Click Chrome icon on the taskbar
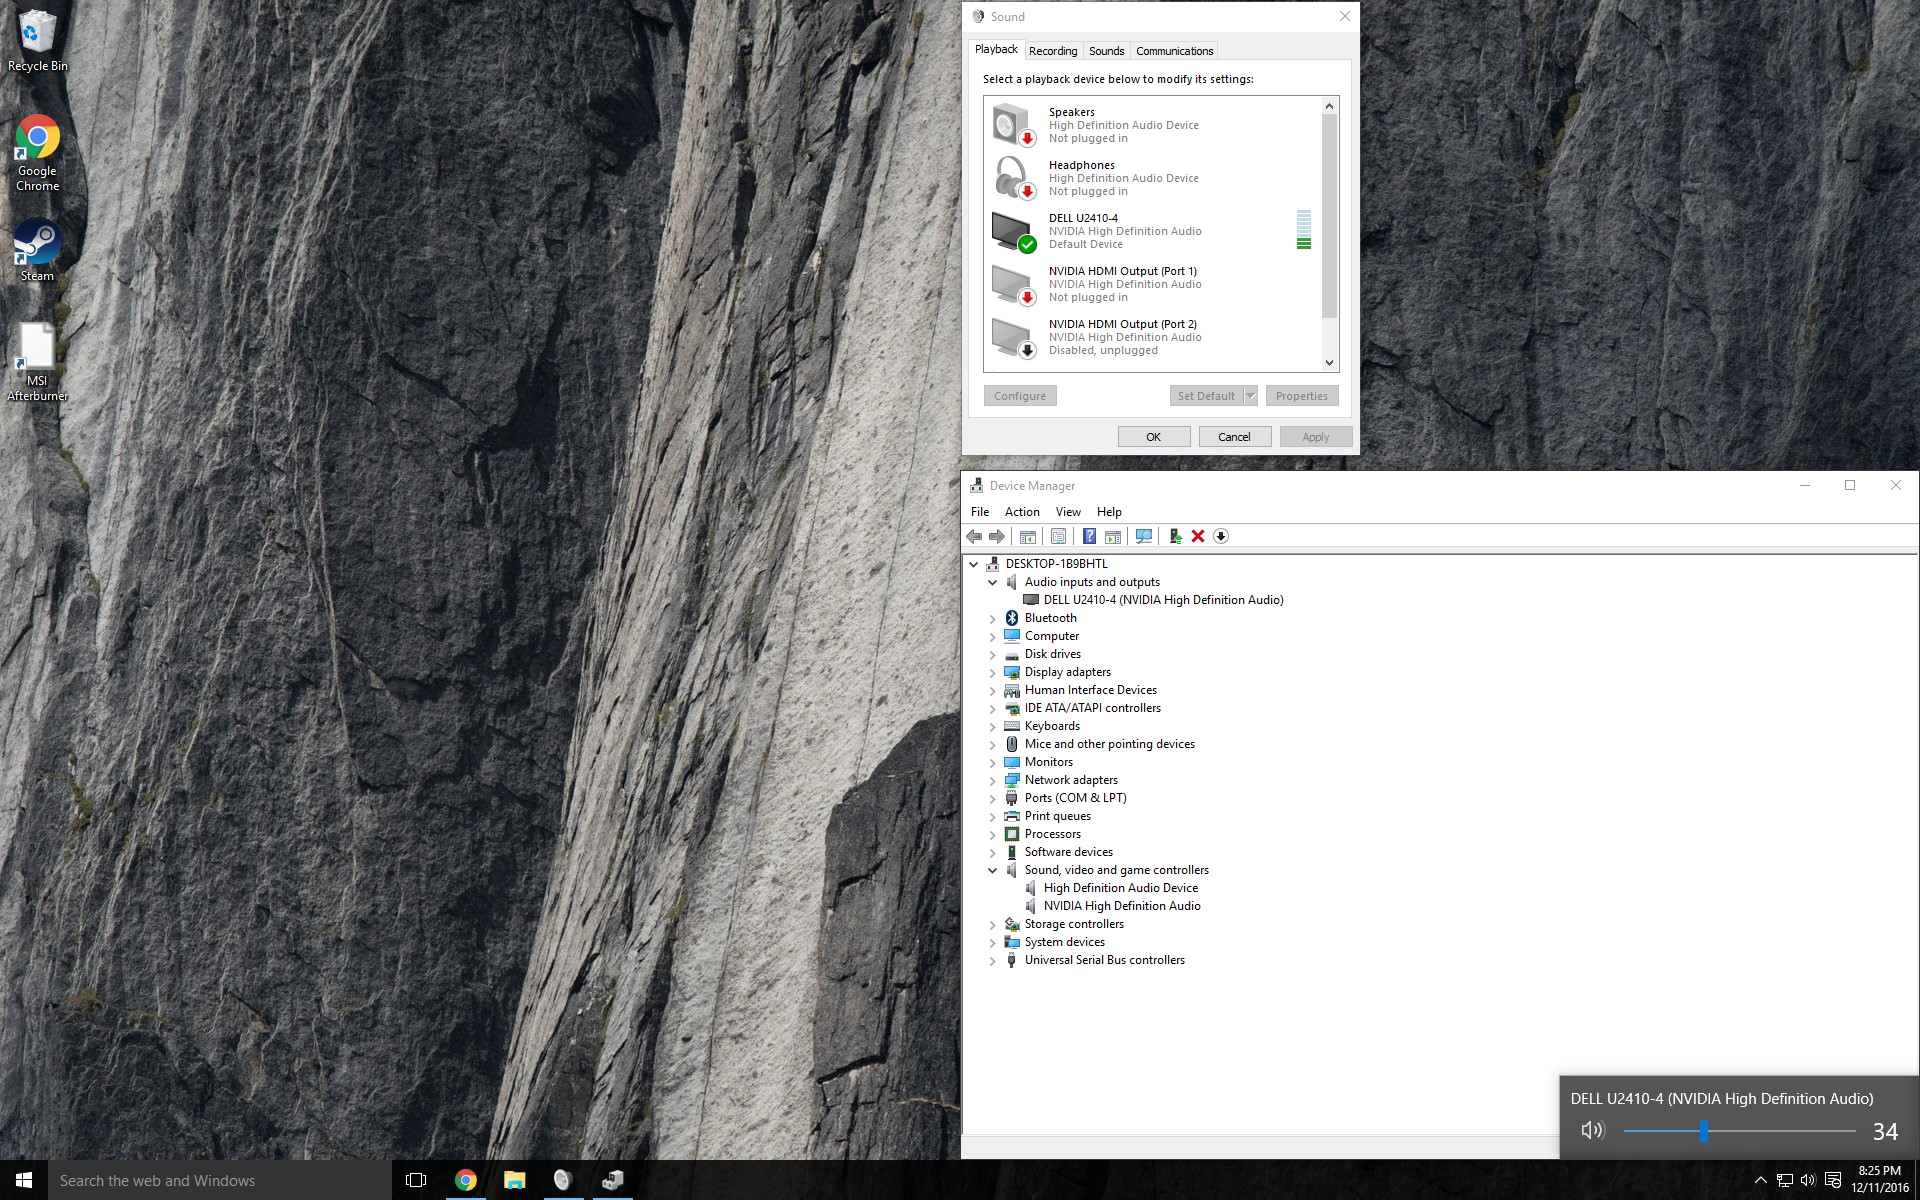 click(x=465, y=1180)
